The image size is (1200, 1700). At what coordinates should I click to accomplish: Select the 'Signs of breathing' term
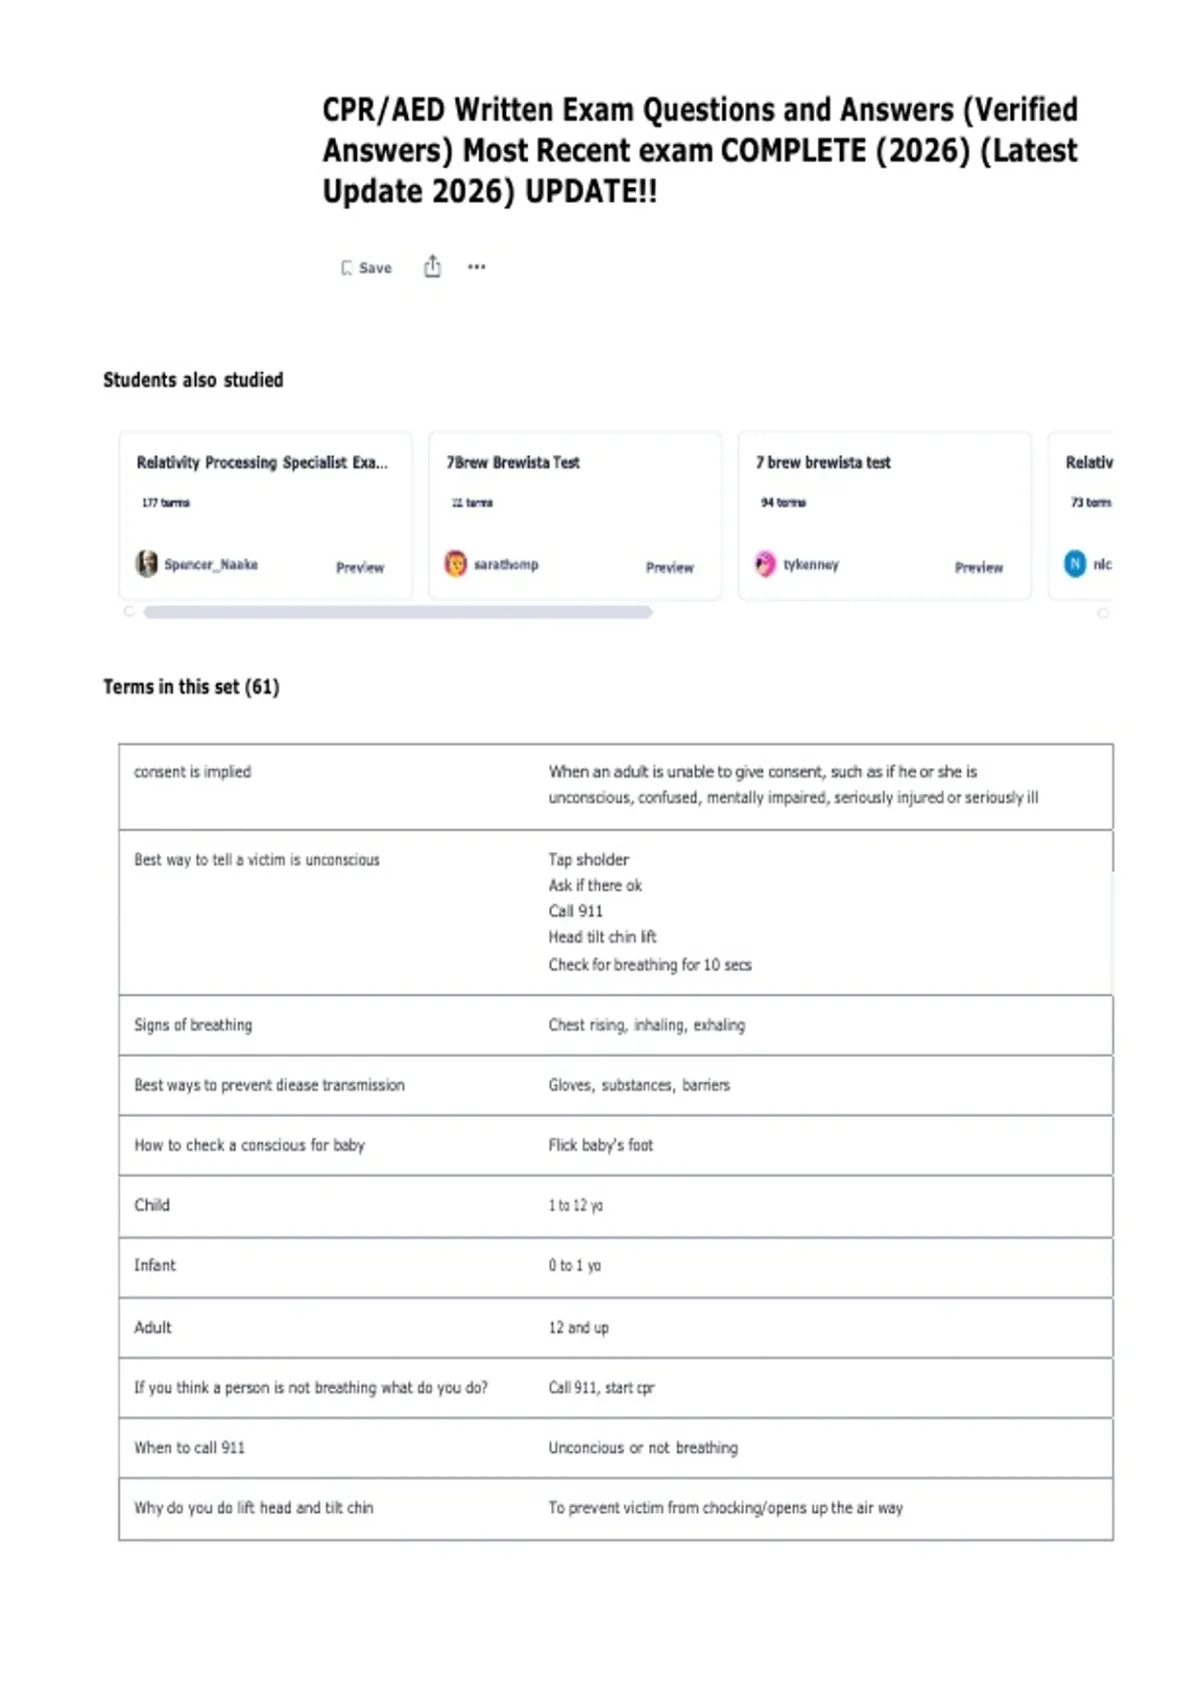click(193, 1025)
